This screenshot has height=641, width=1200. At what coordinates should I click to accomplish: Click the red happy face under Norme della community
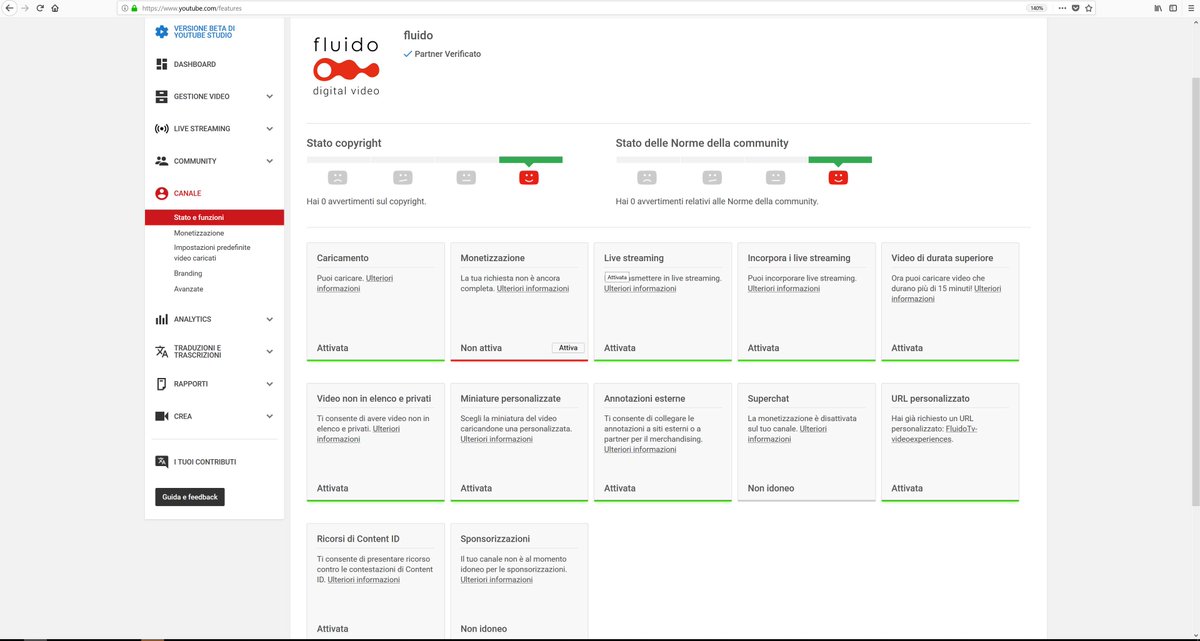click(838, 177)
